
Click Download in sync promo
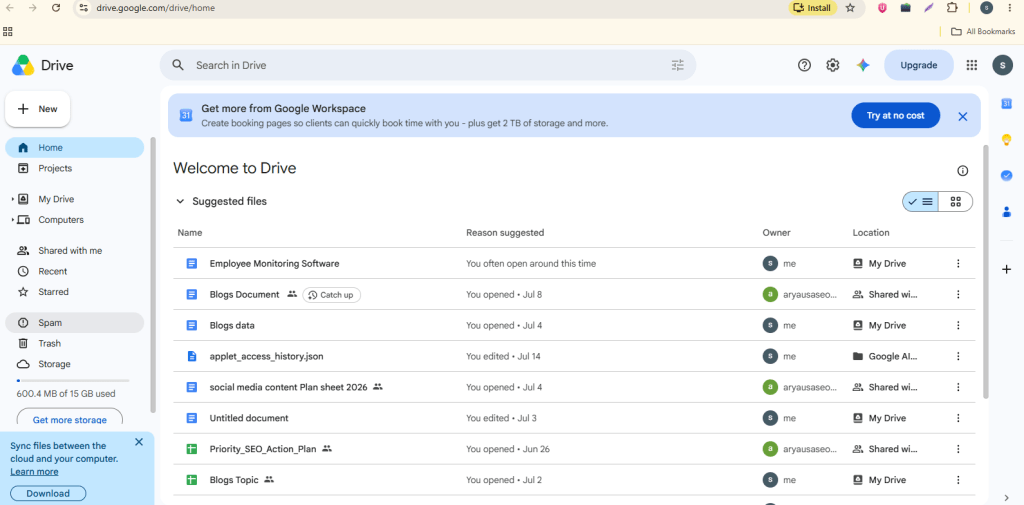tap(48, 493)
